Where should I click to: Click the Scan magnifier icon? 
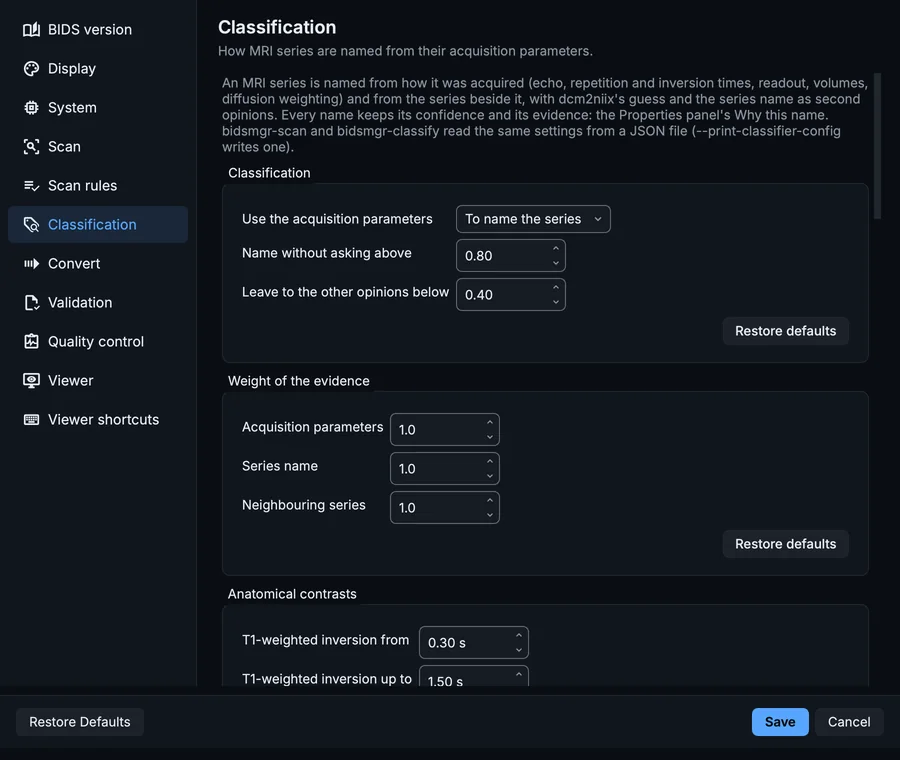click(32, 146)
